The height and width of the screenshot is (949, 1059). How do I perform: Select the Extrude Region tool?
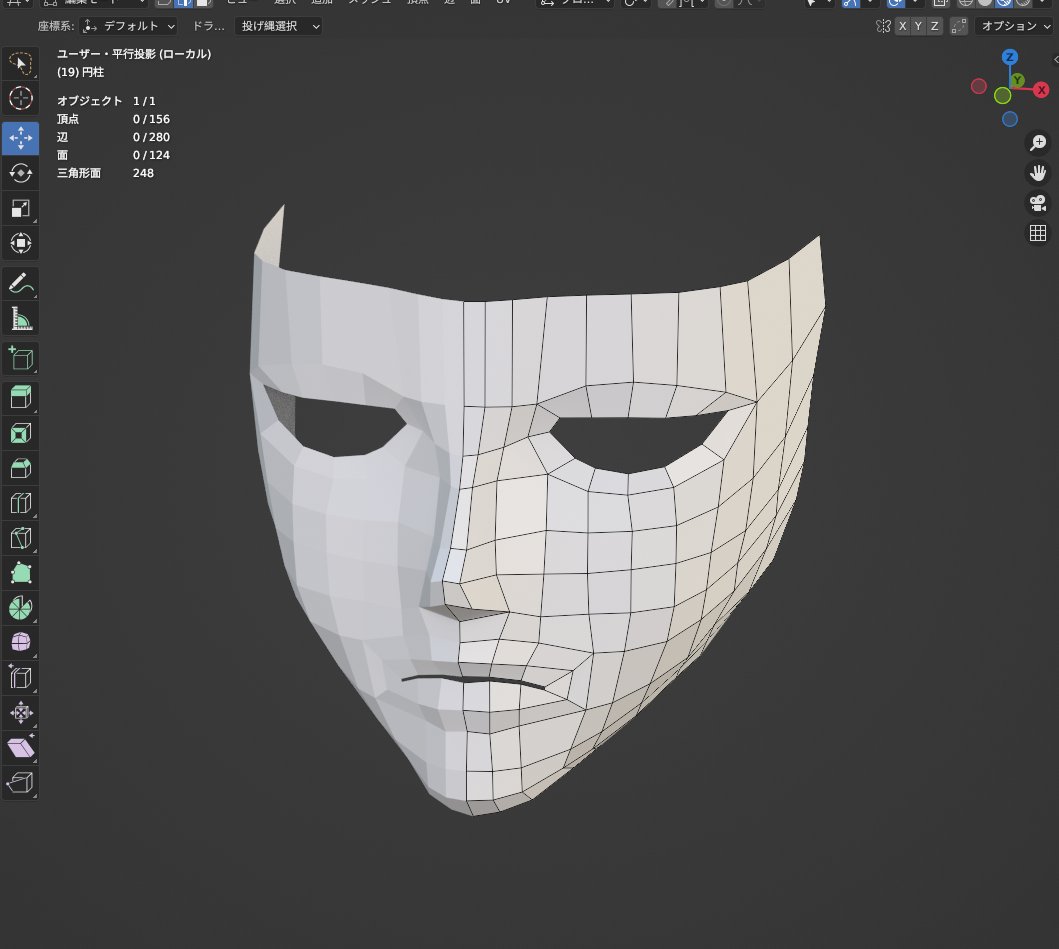(20, 397)
